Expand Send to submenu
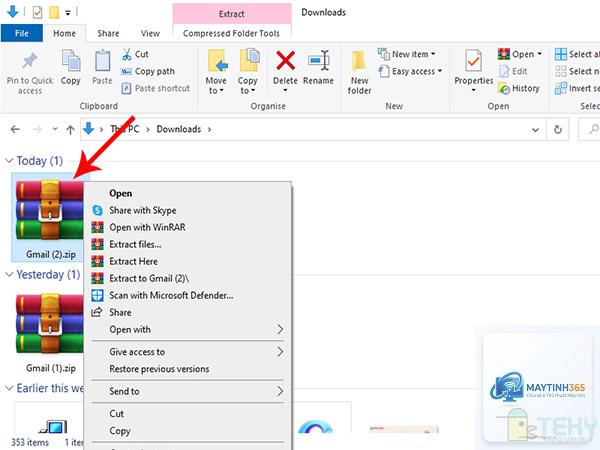Image resolution: width=600 pixels, height=450 pixels. pyautogui.click(x=188, y=391)
